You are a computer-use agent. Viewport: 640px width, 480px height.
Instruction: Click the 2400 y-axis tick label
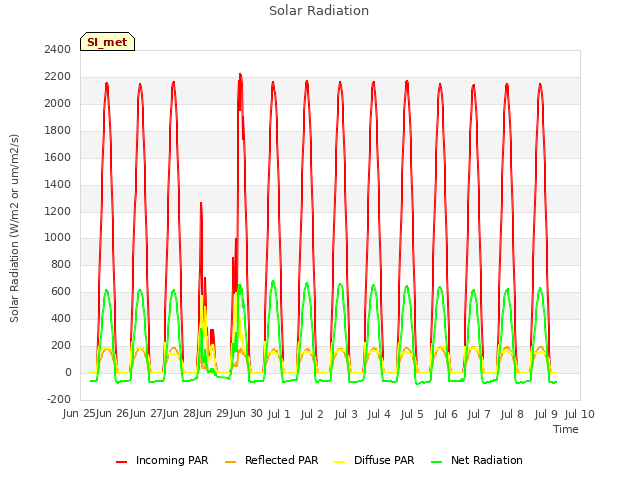[x=58, y=49]
